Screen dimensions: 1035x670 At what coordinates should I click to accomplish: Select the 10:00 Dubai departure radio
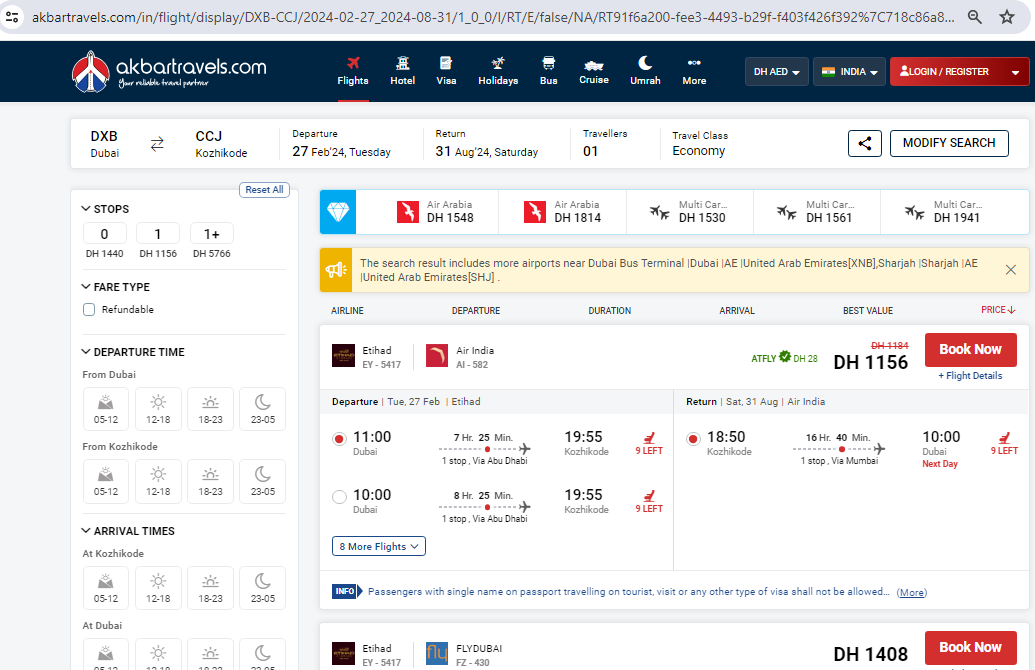coord(339,497)
